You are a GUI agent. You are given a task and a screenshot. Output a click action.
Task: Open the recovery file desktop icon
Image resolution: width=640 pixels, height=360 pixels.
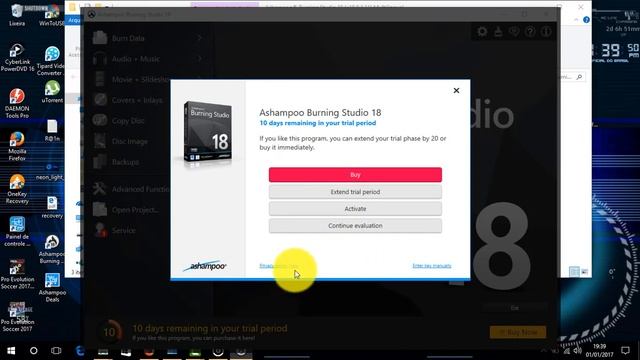52,207
